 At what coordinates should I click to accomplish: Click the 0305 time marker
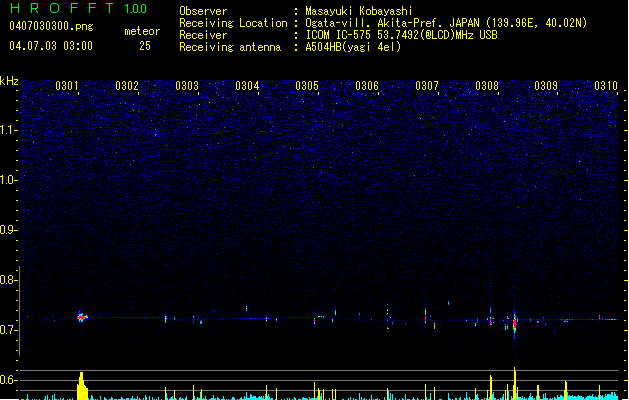point(307,86)
